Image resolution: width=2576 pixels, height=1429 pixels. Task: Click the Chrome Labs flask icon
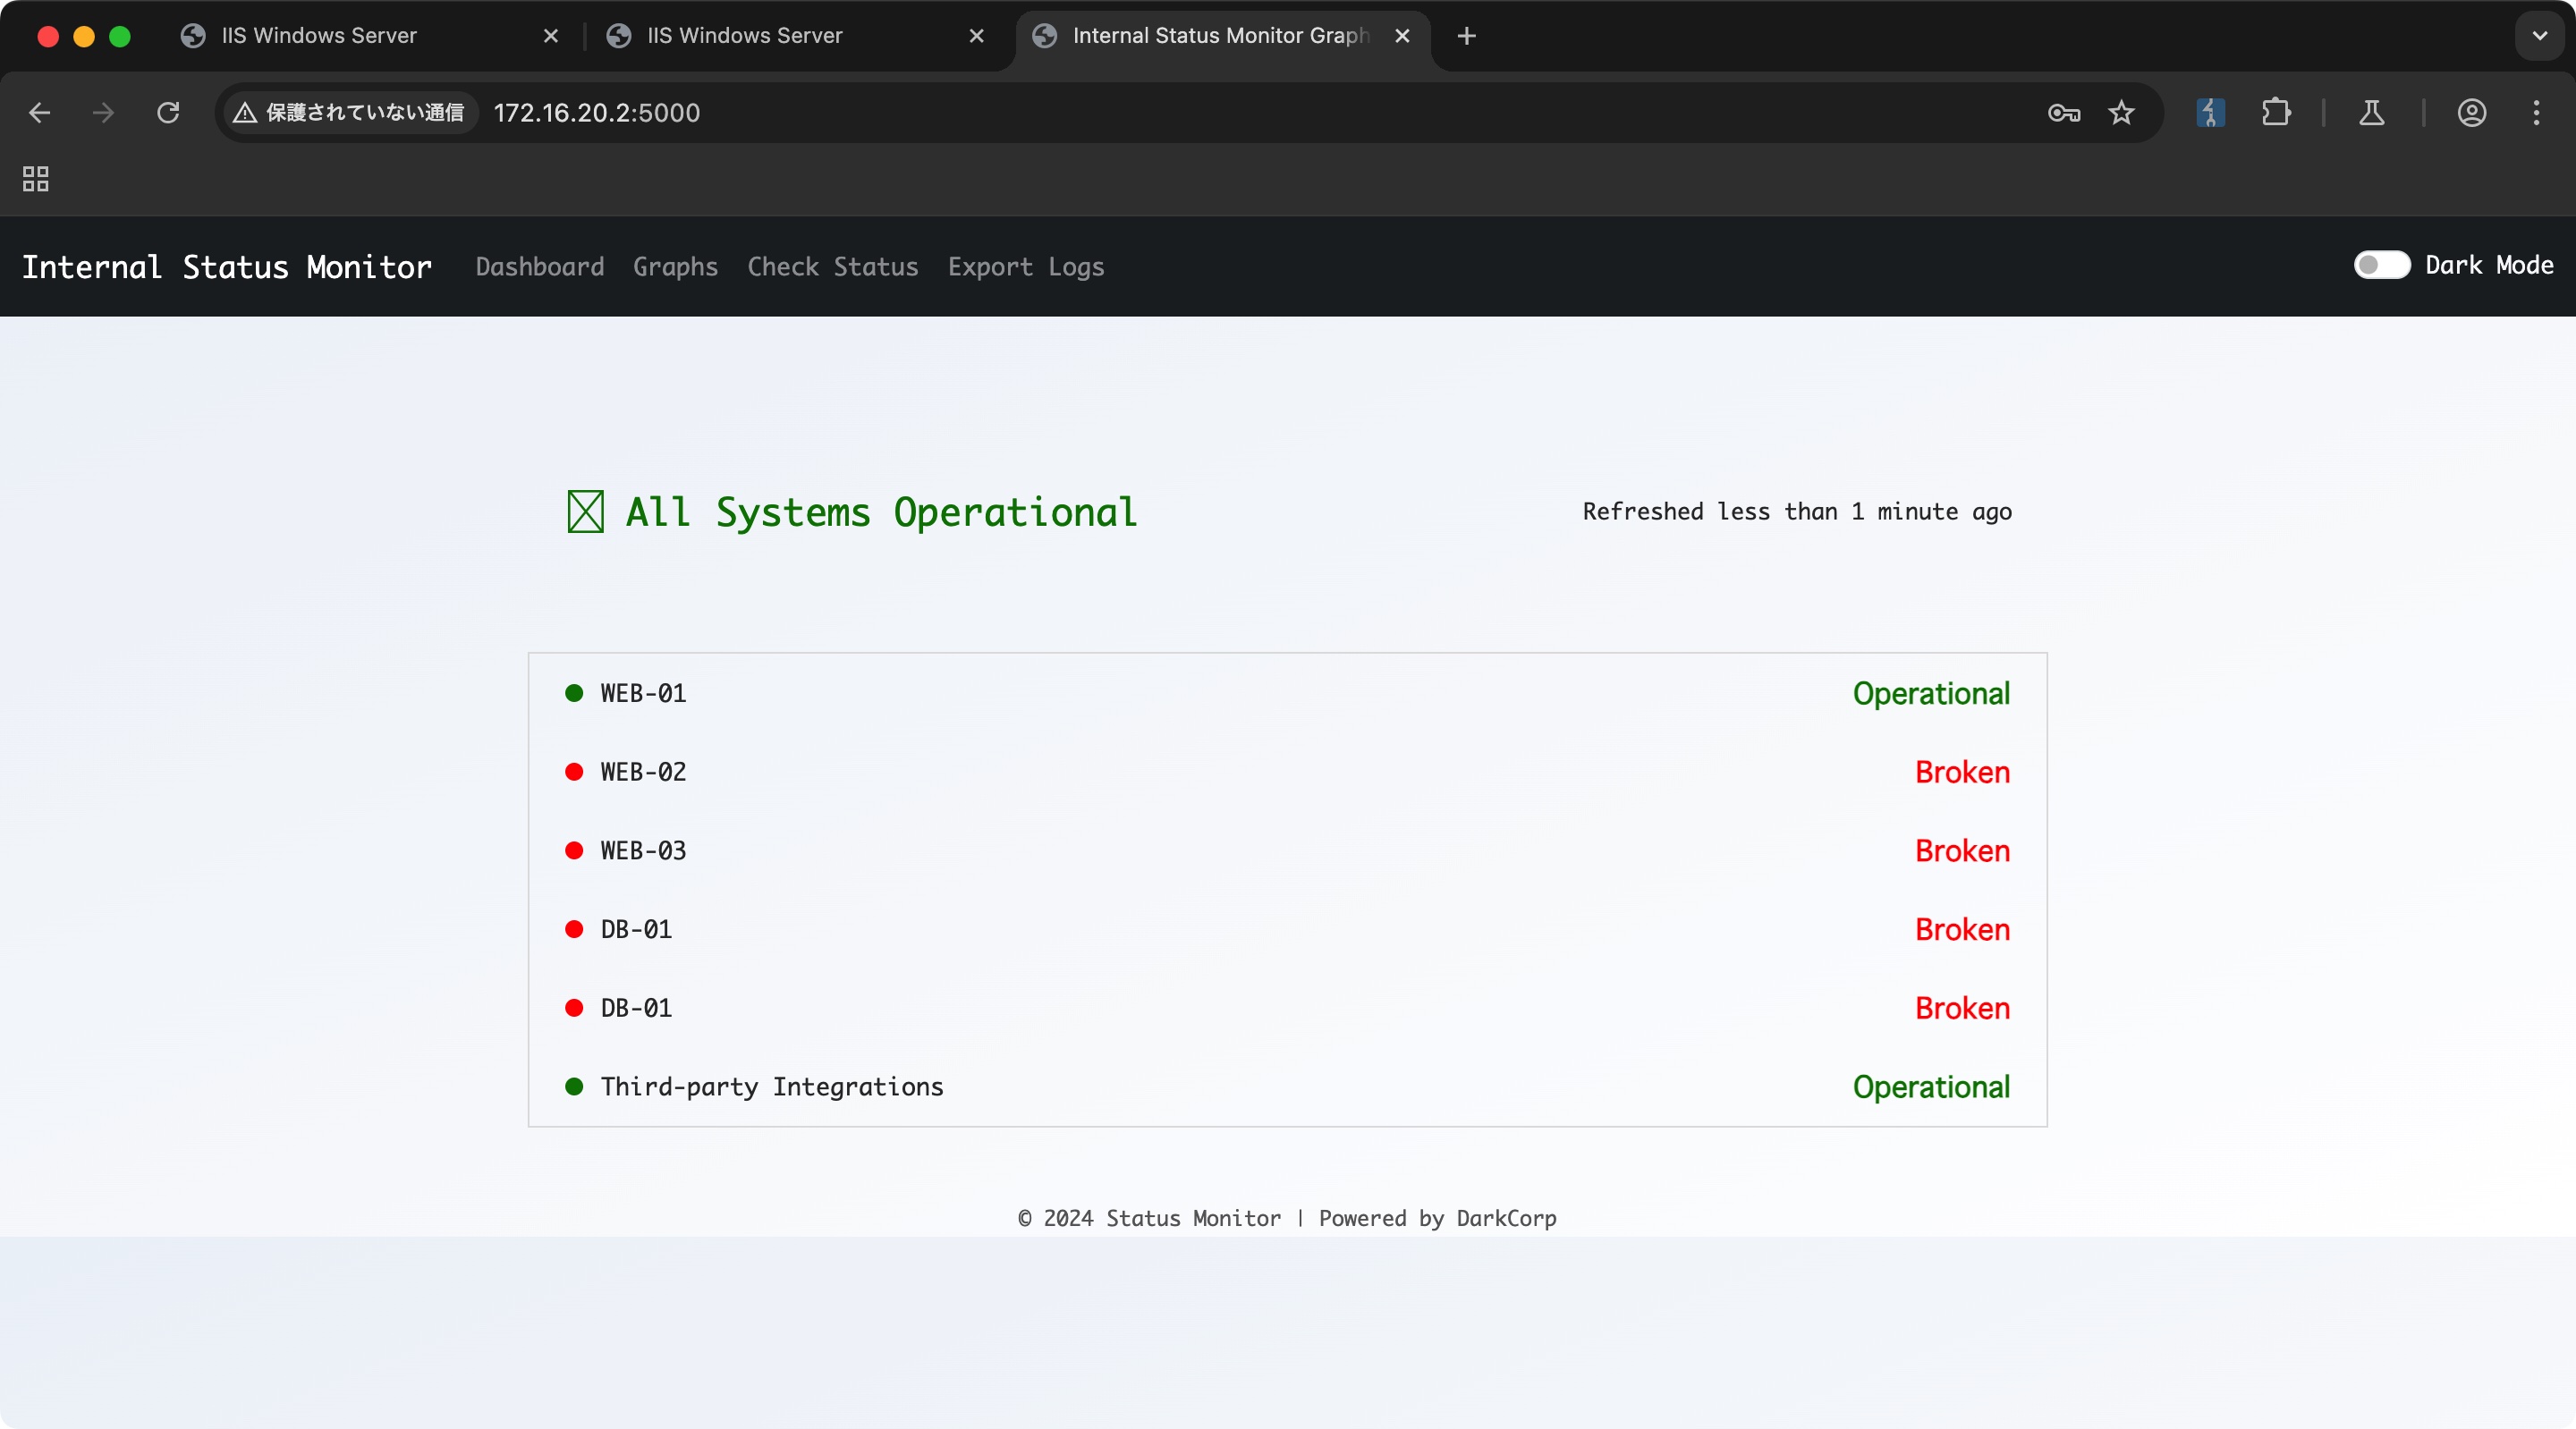(x=2371, y=113)
